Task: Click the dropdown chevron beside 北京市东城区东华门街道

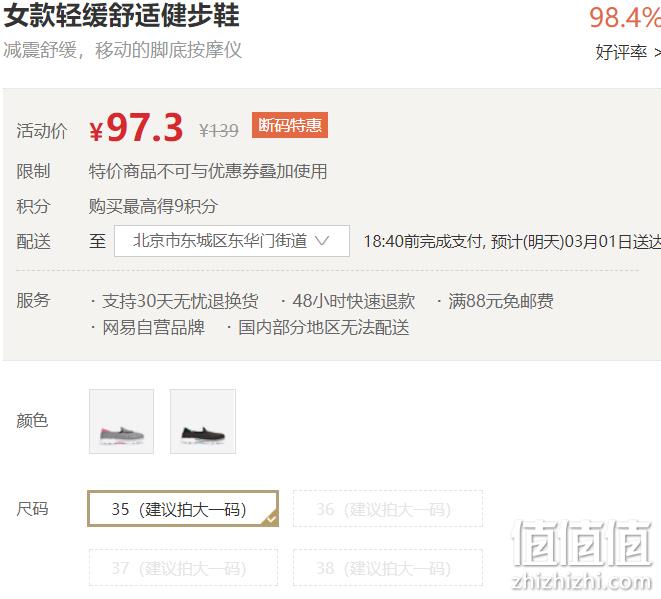Action: click(322, 241)
